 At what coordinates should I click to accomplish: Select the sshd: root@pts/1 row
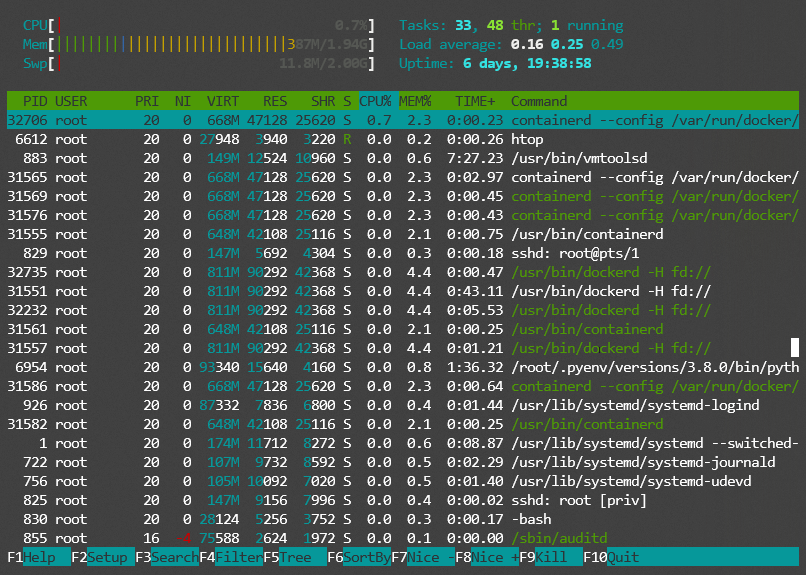tap(403, 253)
